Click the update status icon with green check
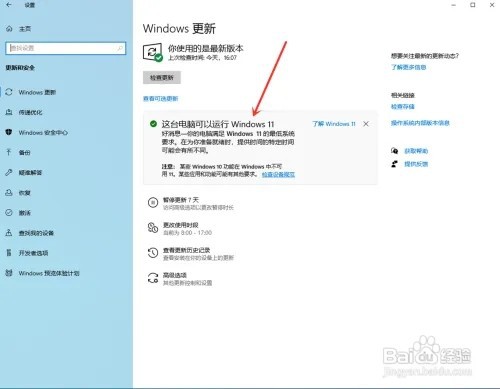 point(153,53)
